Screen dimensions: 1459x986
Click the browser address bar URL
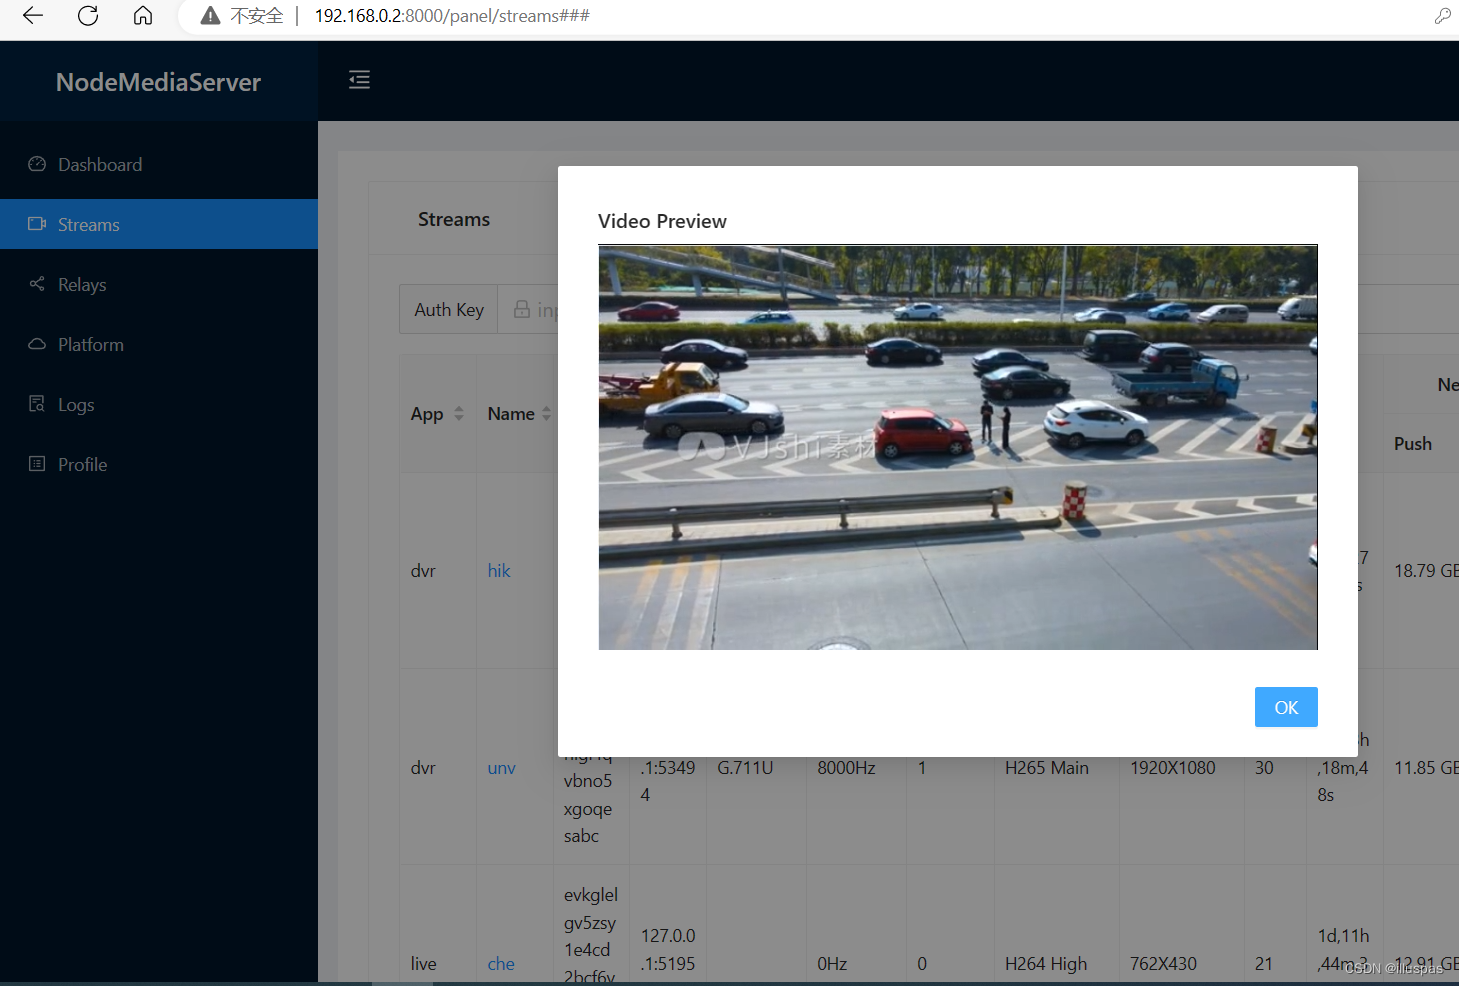click(x=452, y=16)
